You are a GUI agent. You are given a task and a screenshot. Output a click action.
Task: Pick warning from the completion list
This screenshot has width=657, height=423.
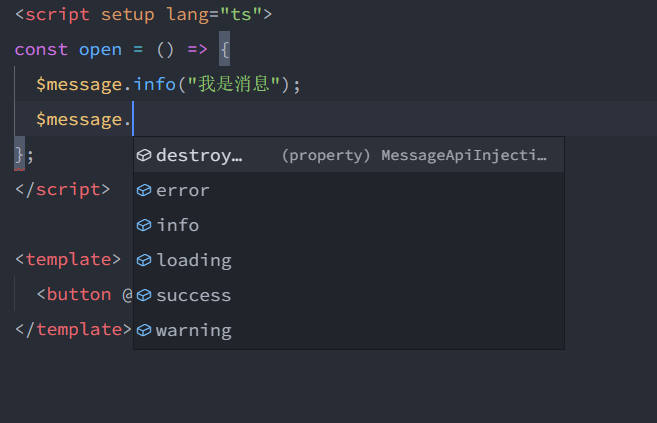(x=194, y=330)
